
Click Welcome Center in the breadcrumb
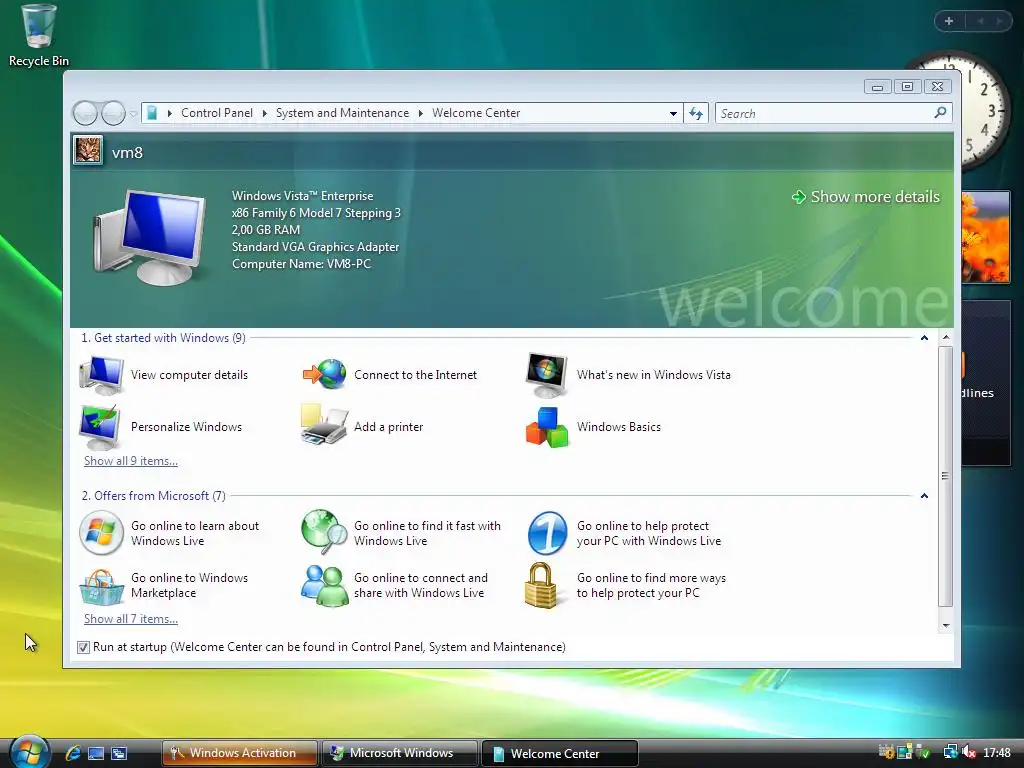476,113
